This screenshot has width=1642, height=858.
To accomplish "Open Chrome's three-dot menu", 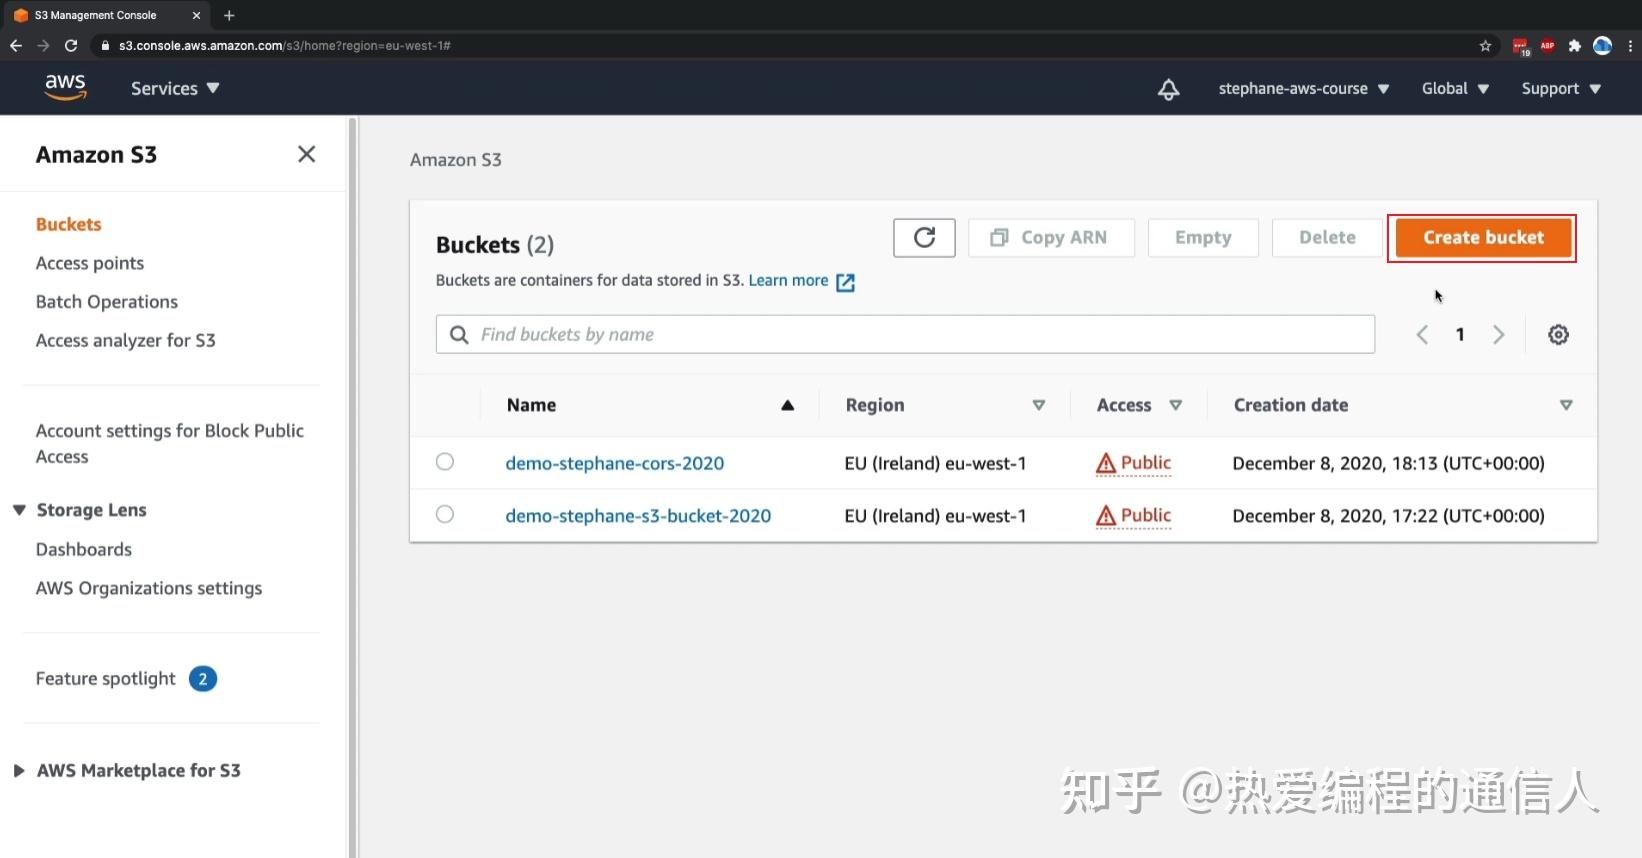I will tap(1630, 45).
